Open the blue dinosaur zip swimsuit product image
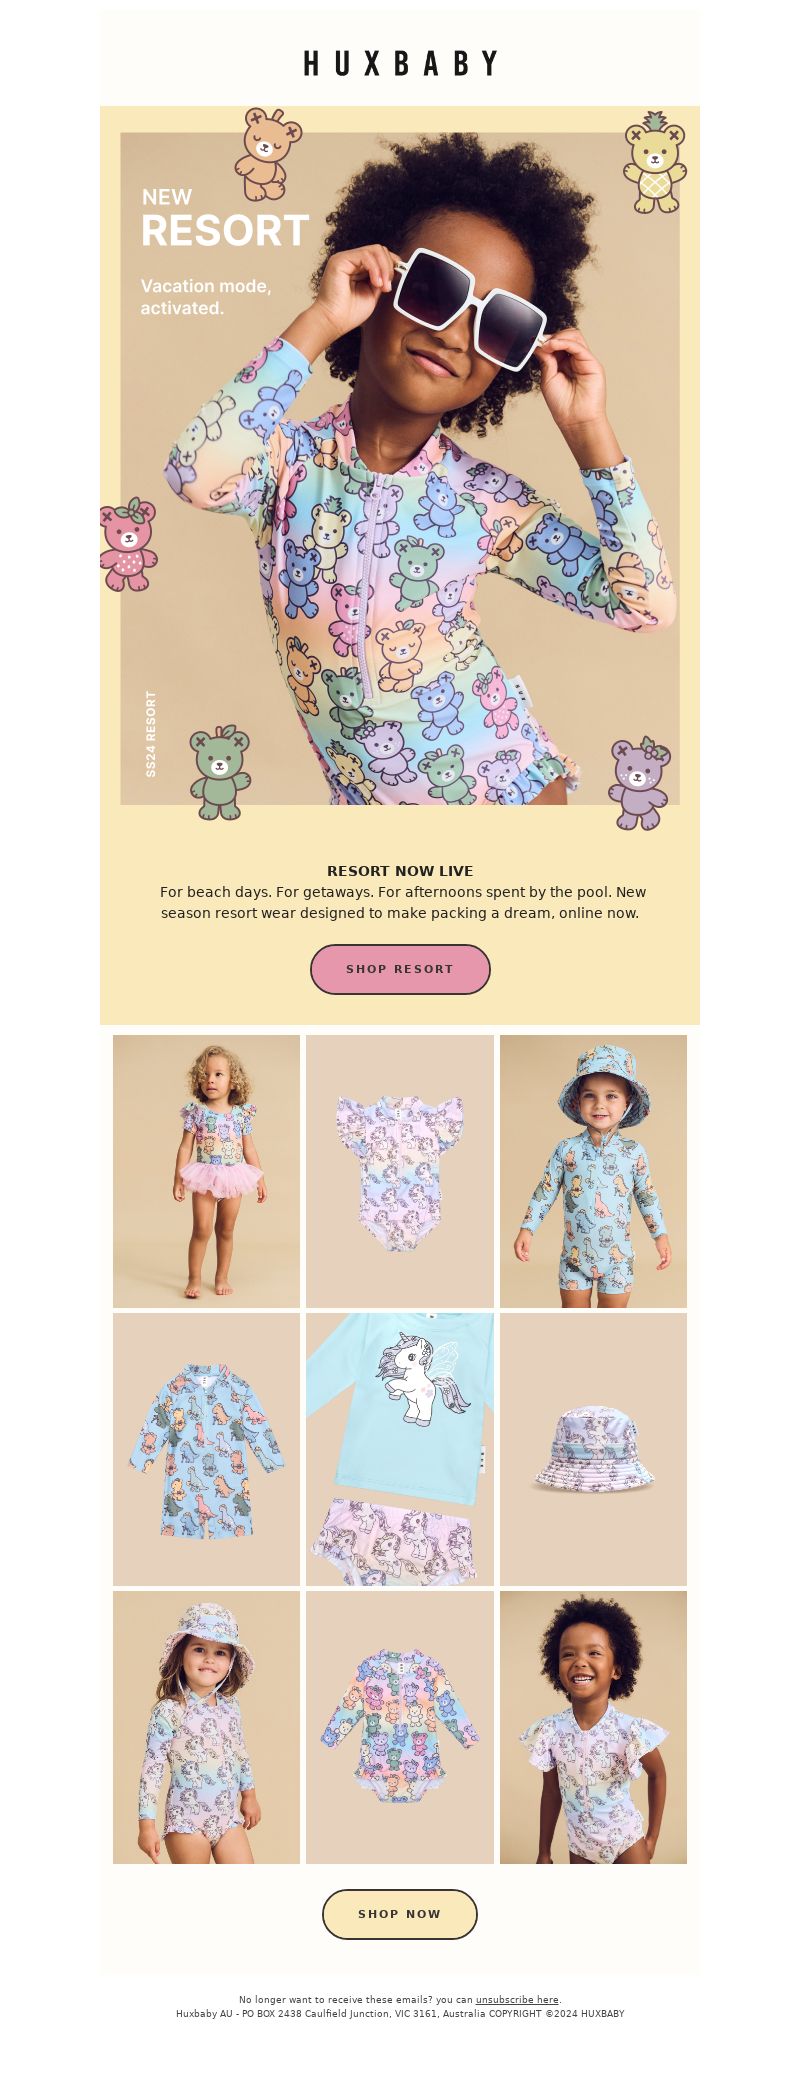 [x=206, y=1449]
